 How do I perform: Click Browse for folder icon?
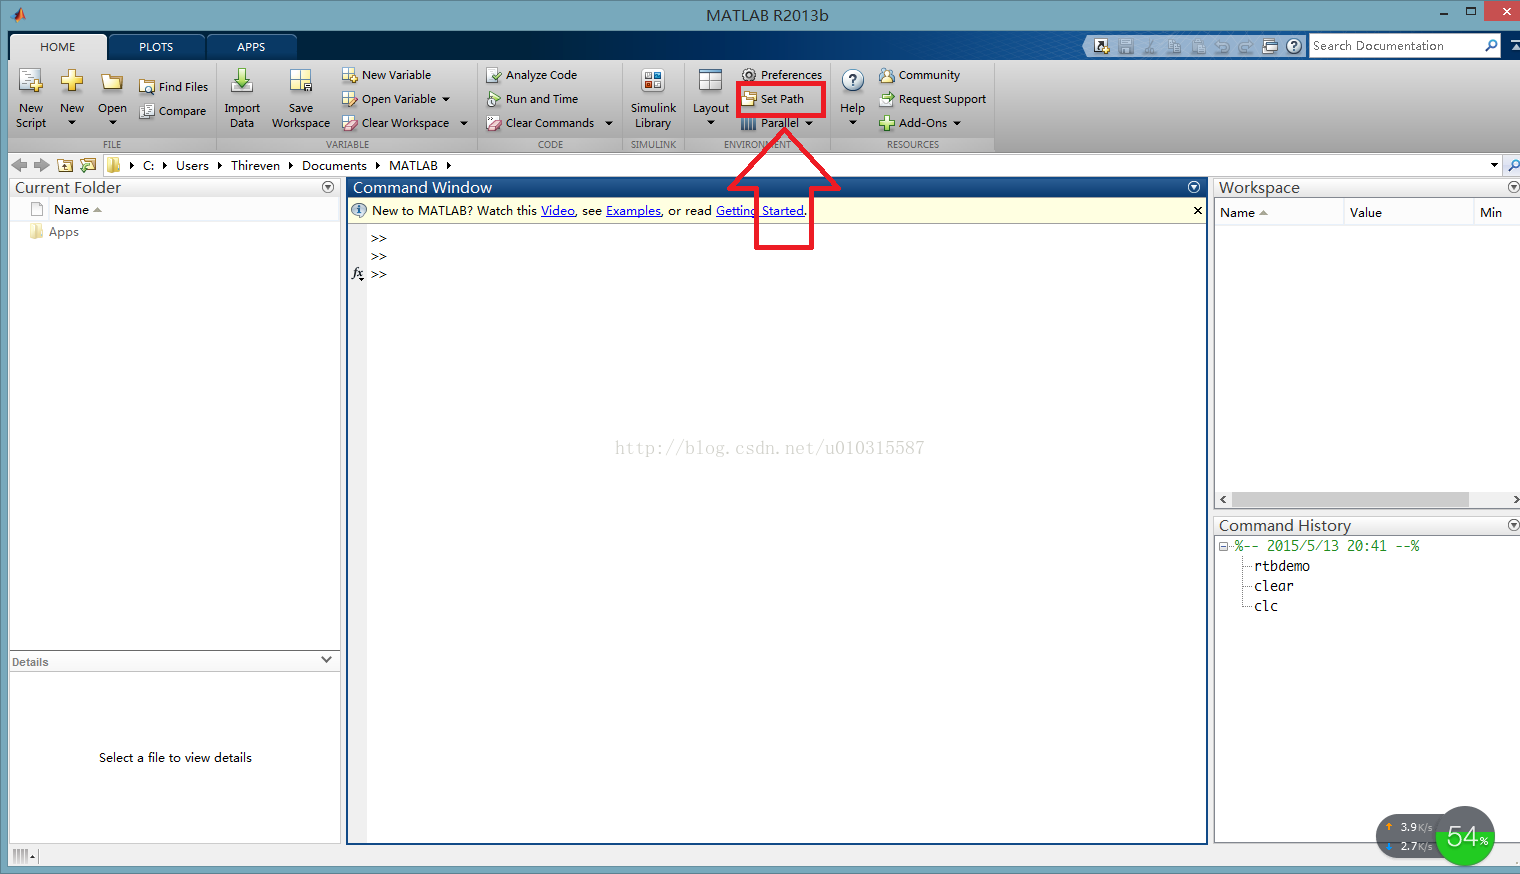88,165
